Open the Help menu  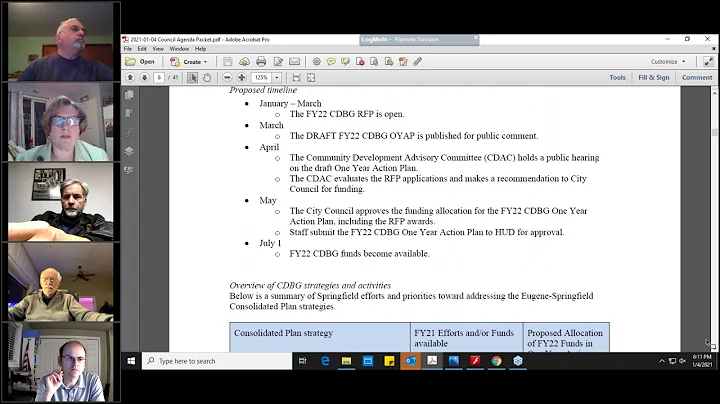201,49
